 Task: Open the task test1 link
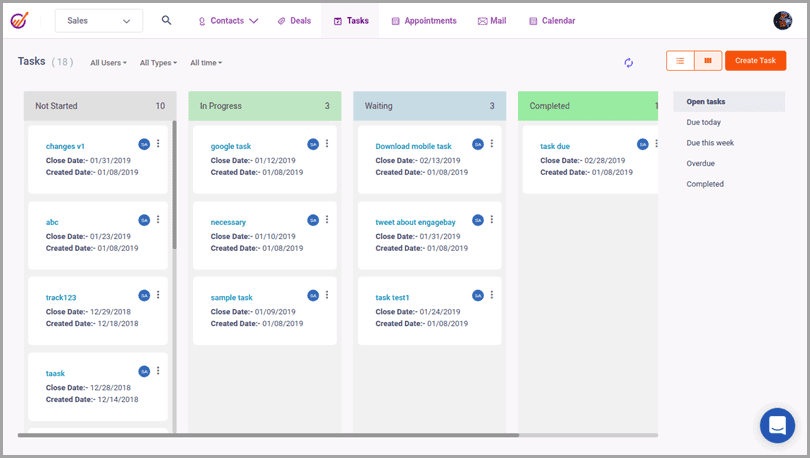pos(392,298)
